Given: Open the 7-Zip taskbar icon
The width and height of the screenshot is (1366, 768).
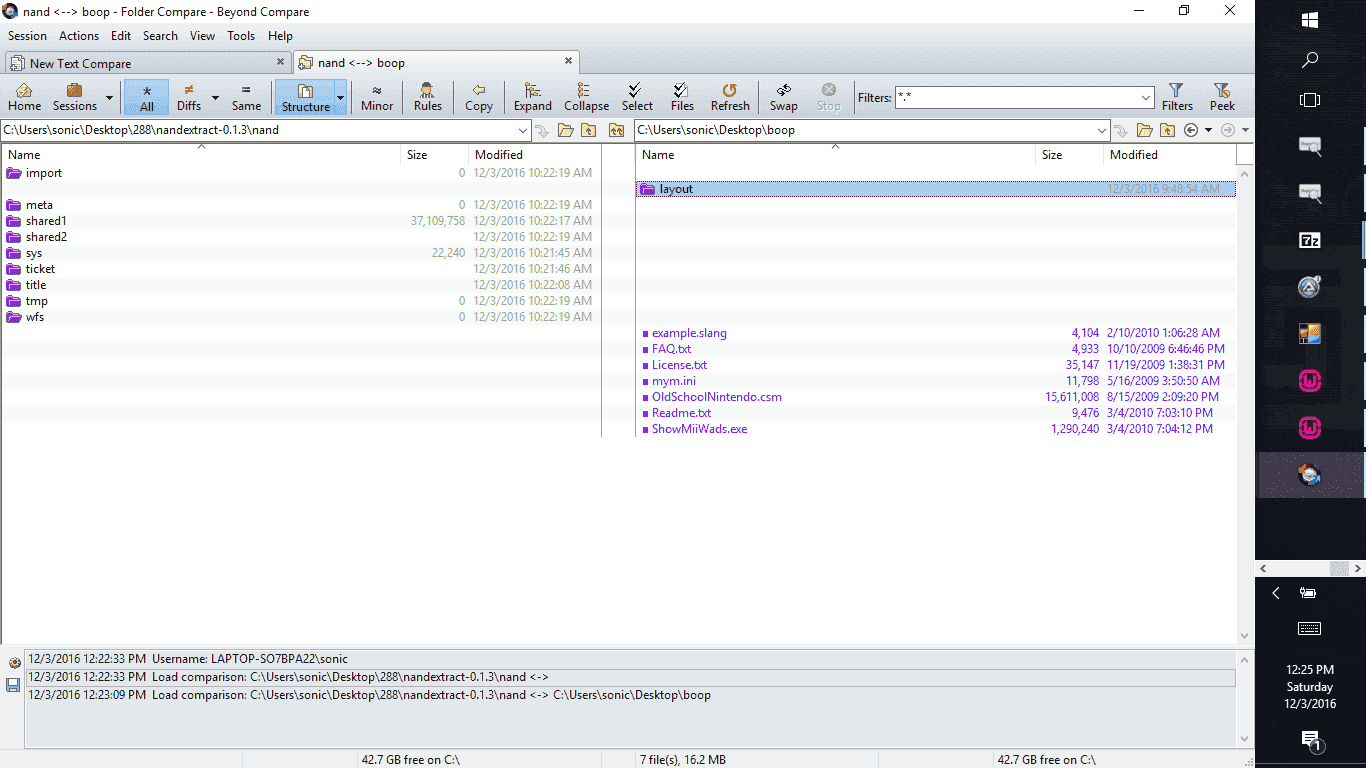Looking at the screenshot, I should (1310, 240).
